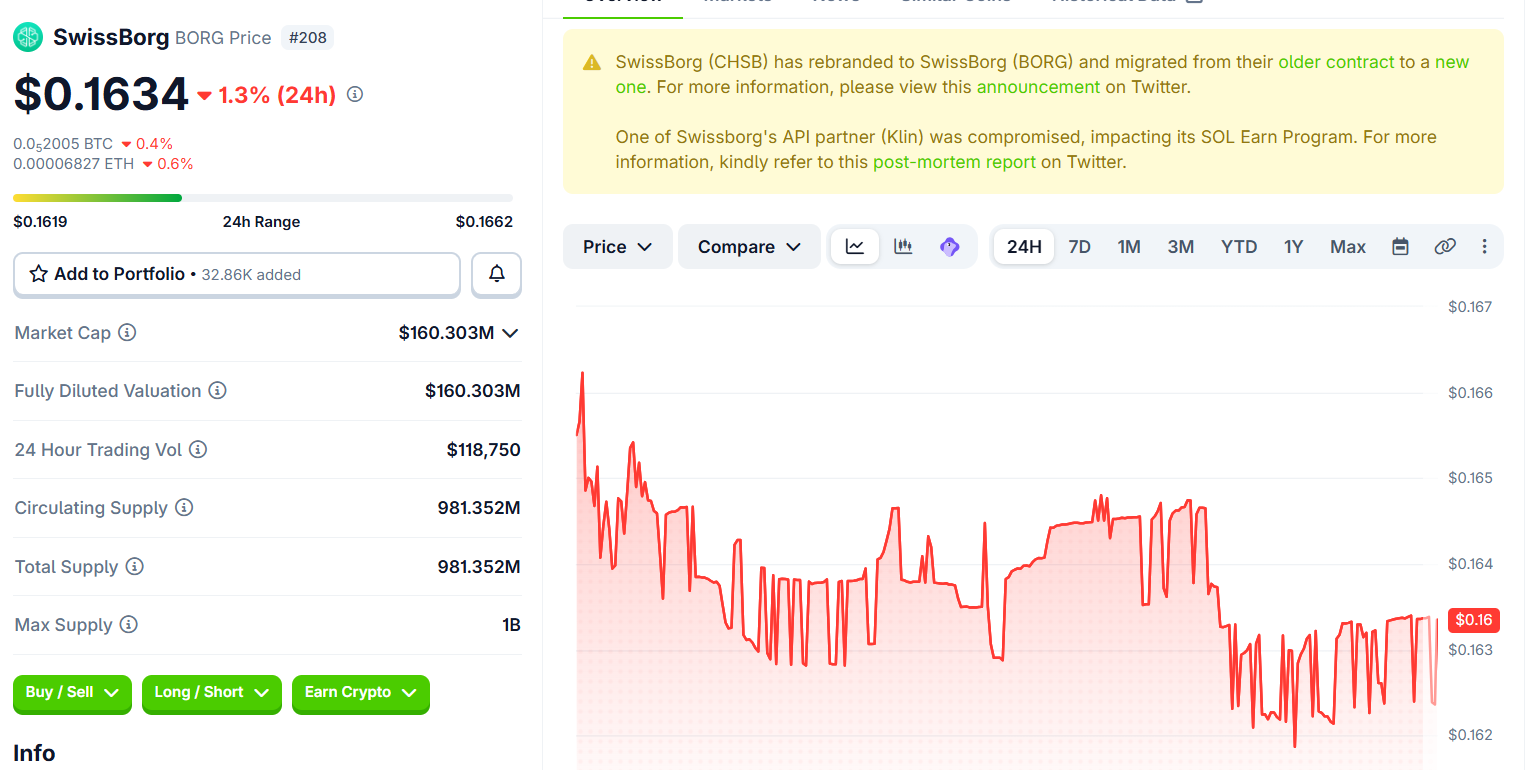This screenshot has height=770, width=1531.
Task: Click the yellow warning triangle in the notice
Action: tap(592, 63)
